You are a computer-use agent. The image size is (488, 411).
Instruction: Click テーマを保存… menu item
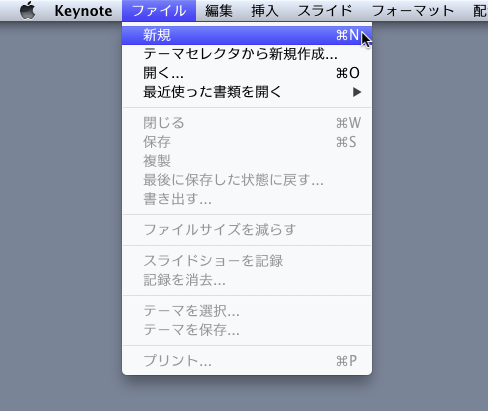click(x=247, y=330)
